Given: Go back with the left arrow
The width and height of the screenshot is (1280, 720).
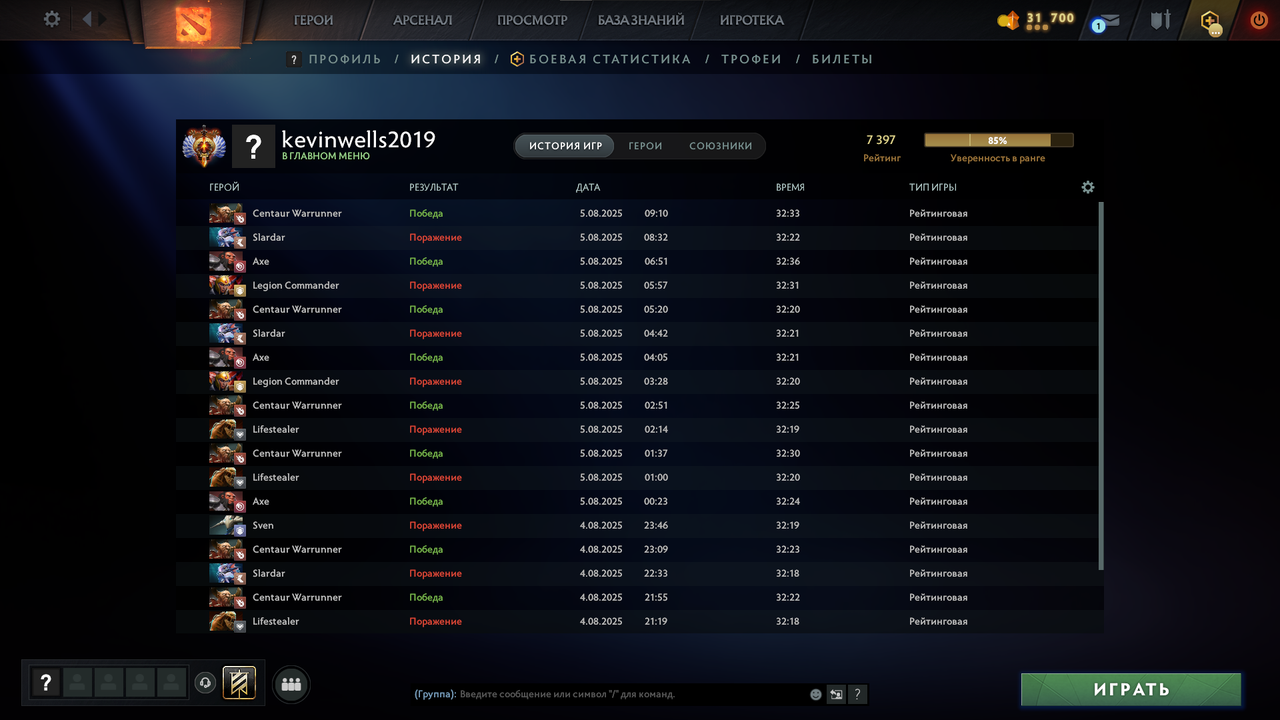Looking at the screenshot, I should 86,19.
